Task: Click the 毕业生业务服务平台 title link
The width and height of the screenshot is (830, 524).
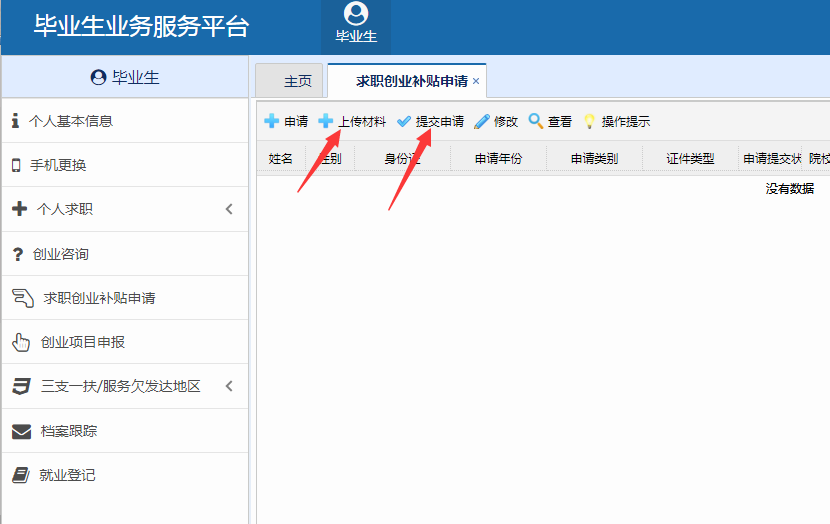Action: (141, 26)
